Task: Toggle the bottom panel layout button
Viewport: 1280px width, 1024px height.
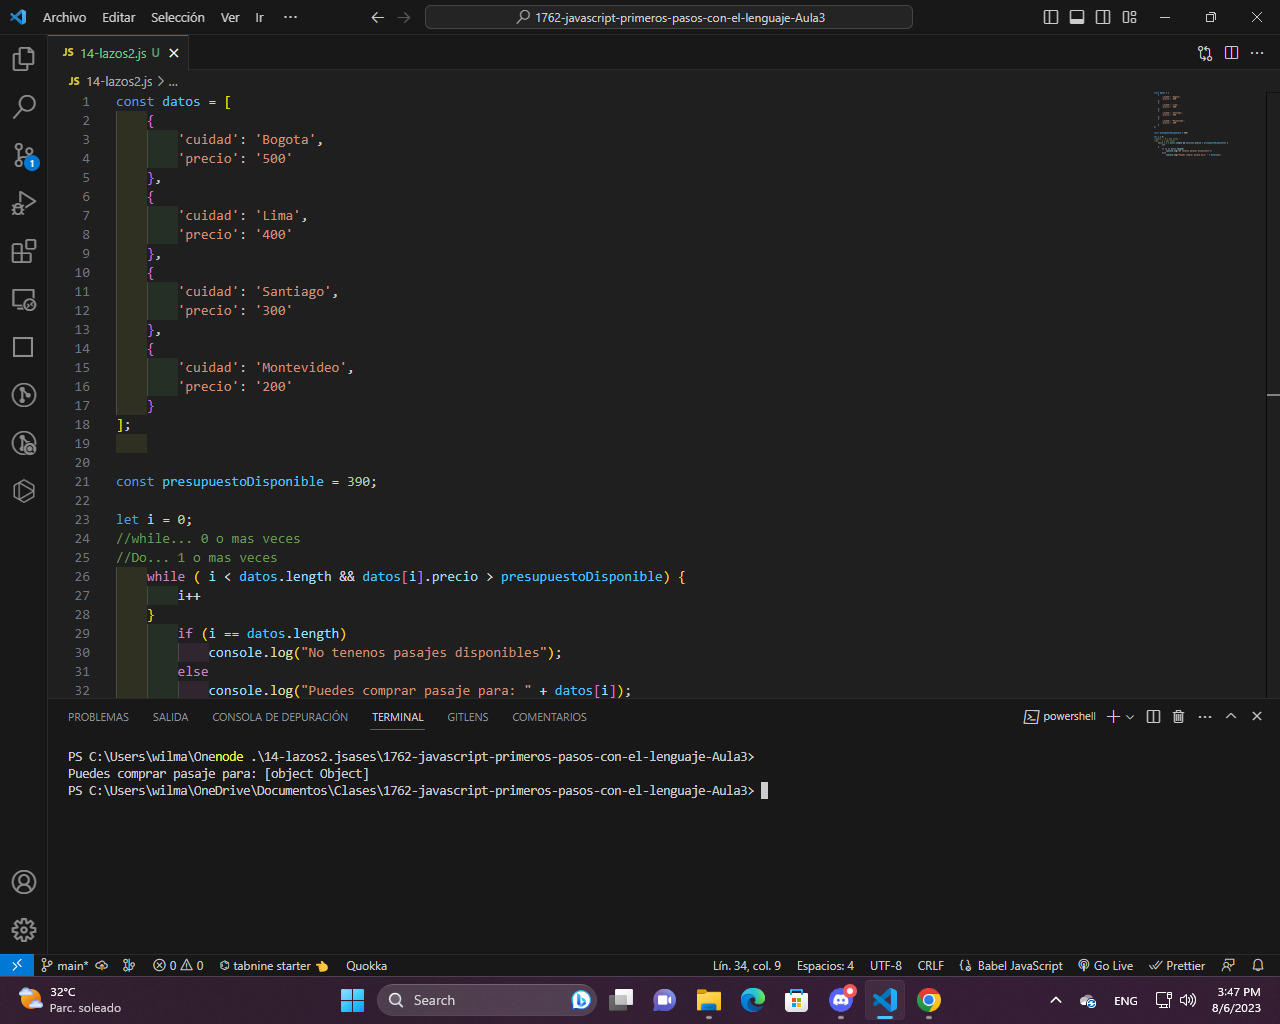Action: [1077, 17]
